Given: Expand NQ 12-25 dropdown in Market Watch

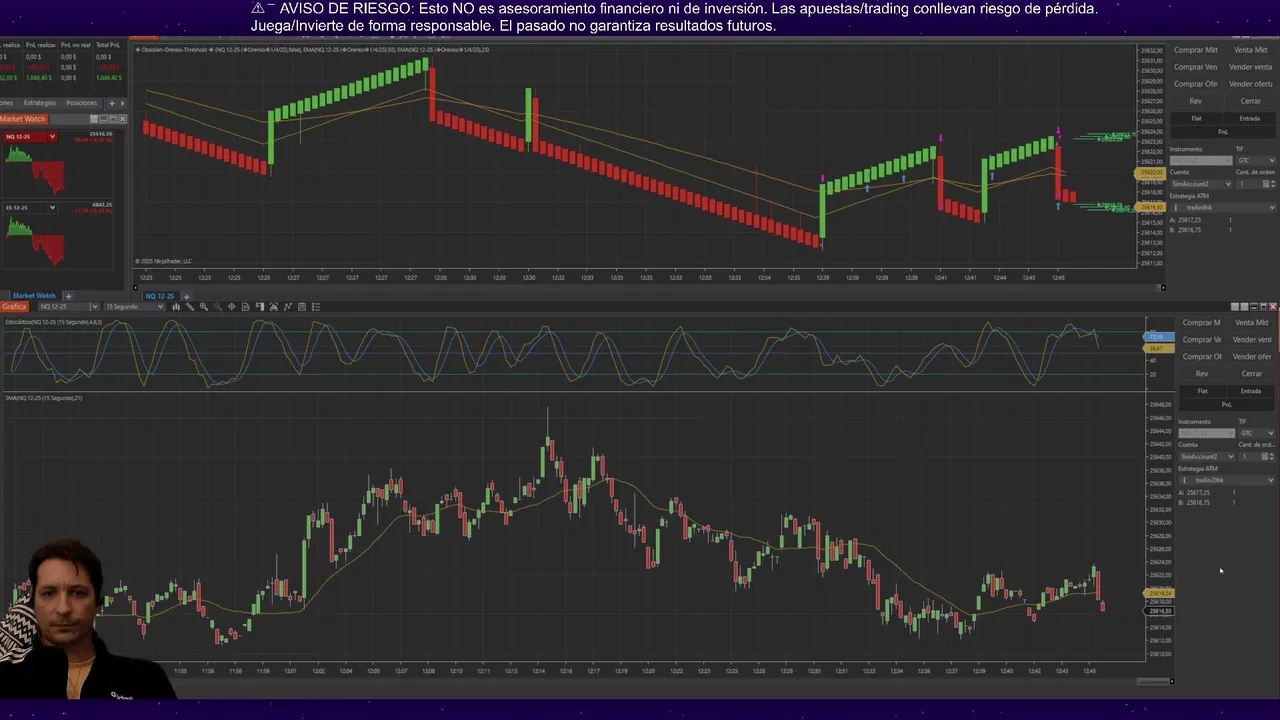Looking at the screenshot, I should pos(52,137).
